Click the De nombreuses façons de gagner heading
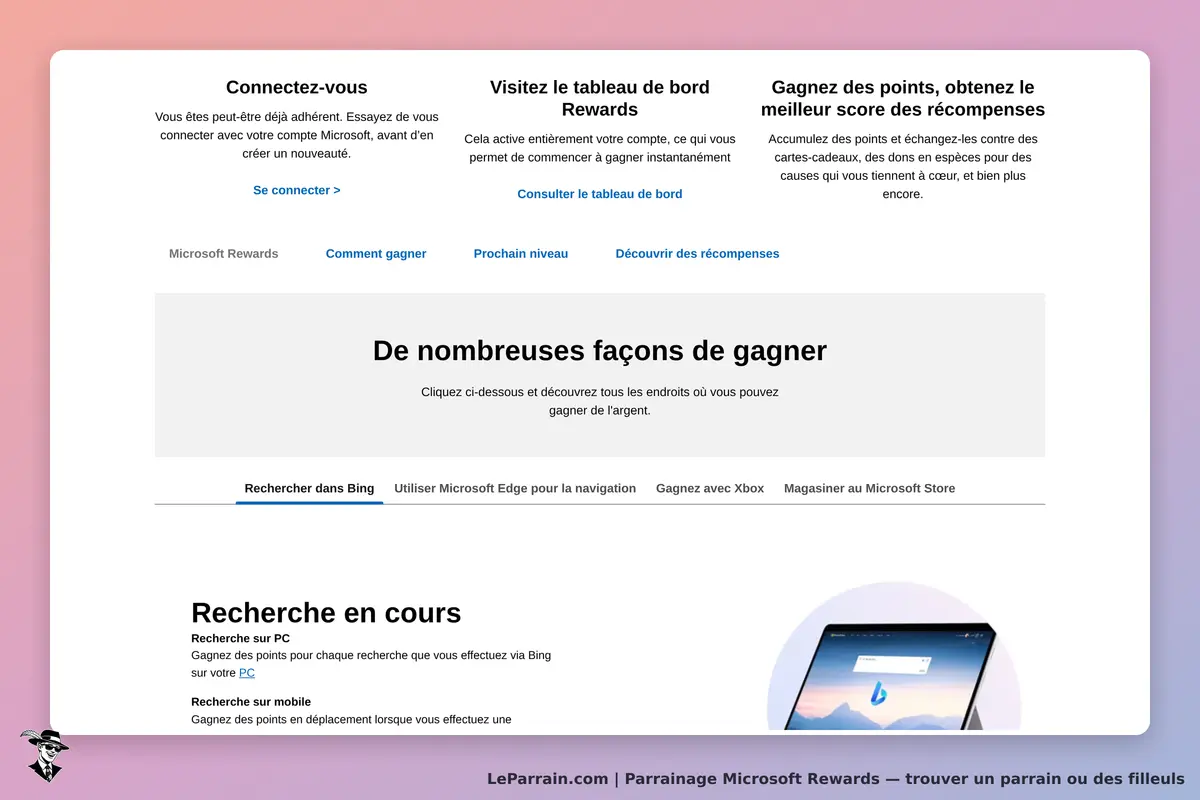The width and height of the screenshot is (1200, 800). (x=600, y=350)
